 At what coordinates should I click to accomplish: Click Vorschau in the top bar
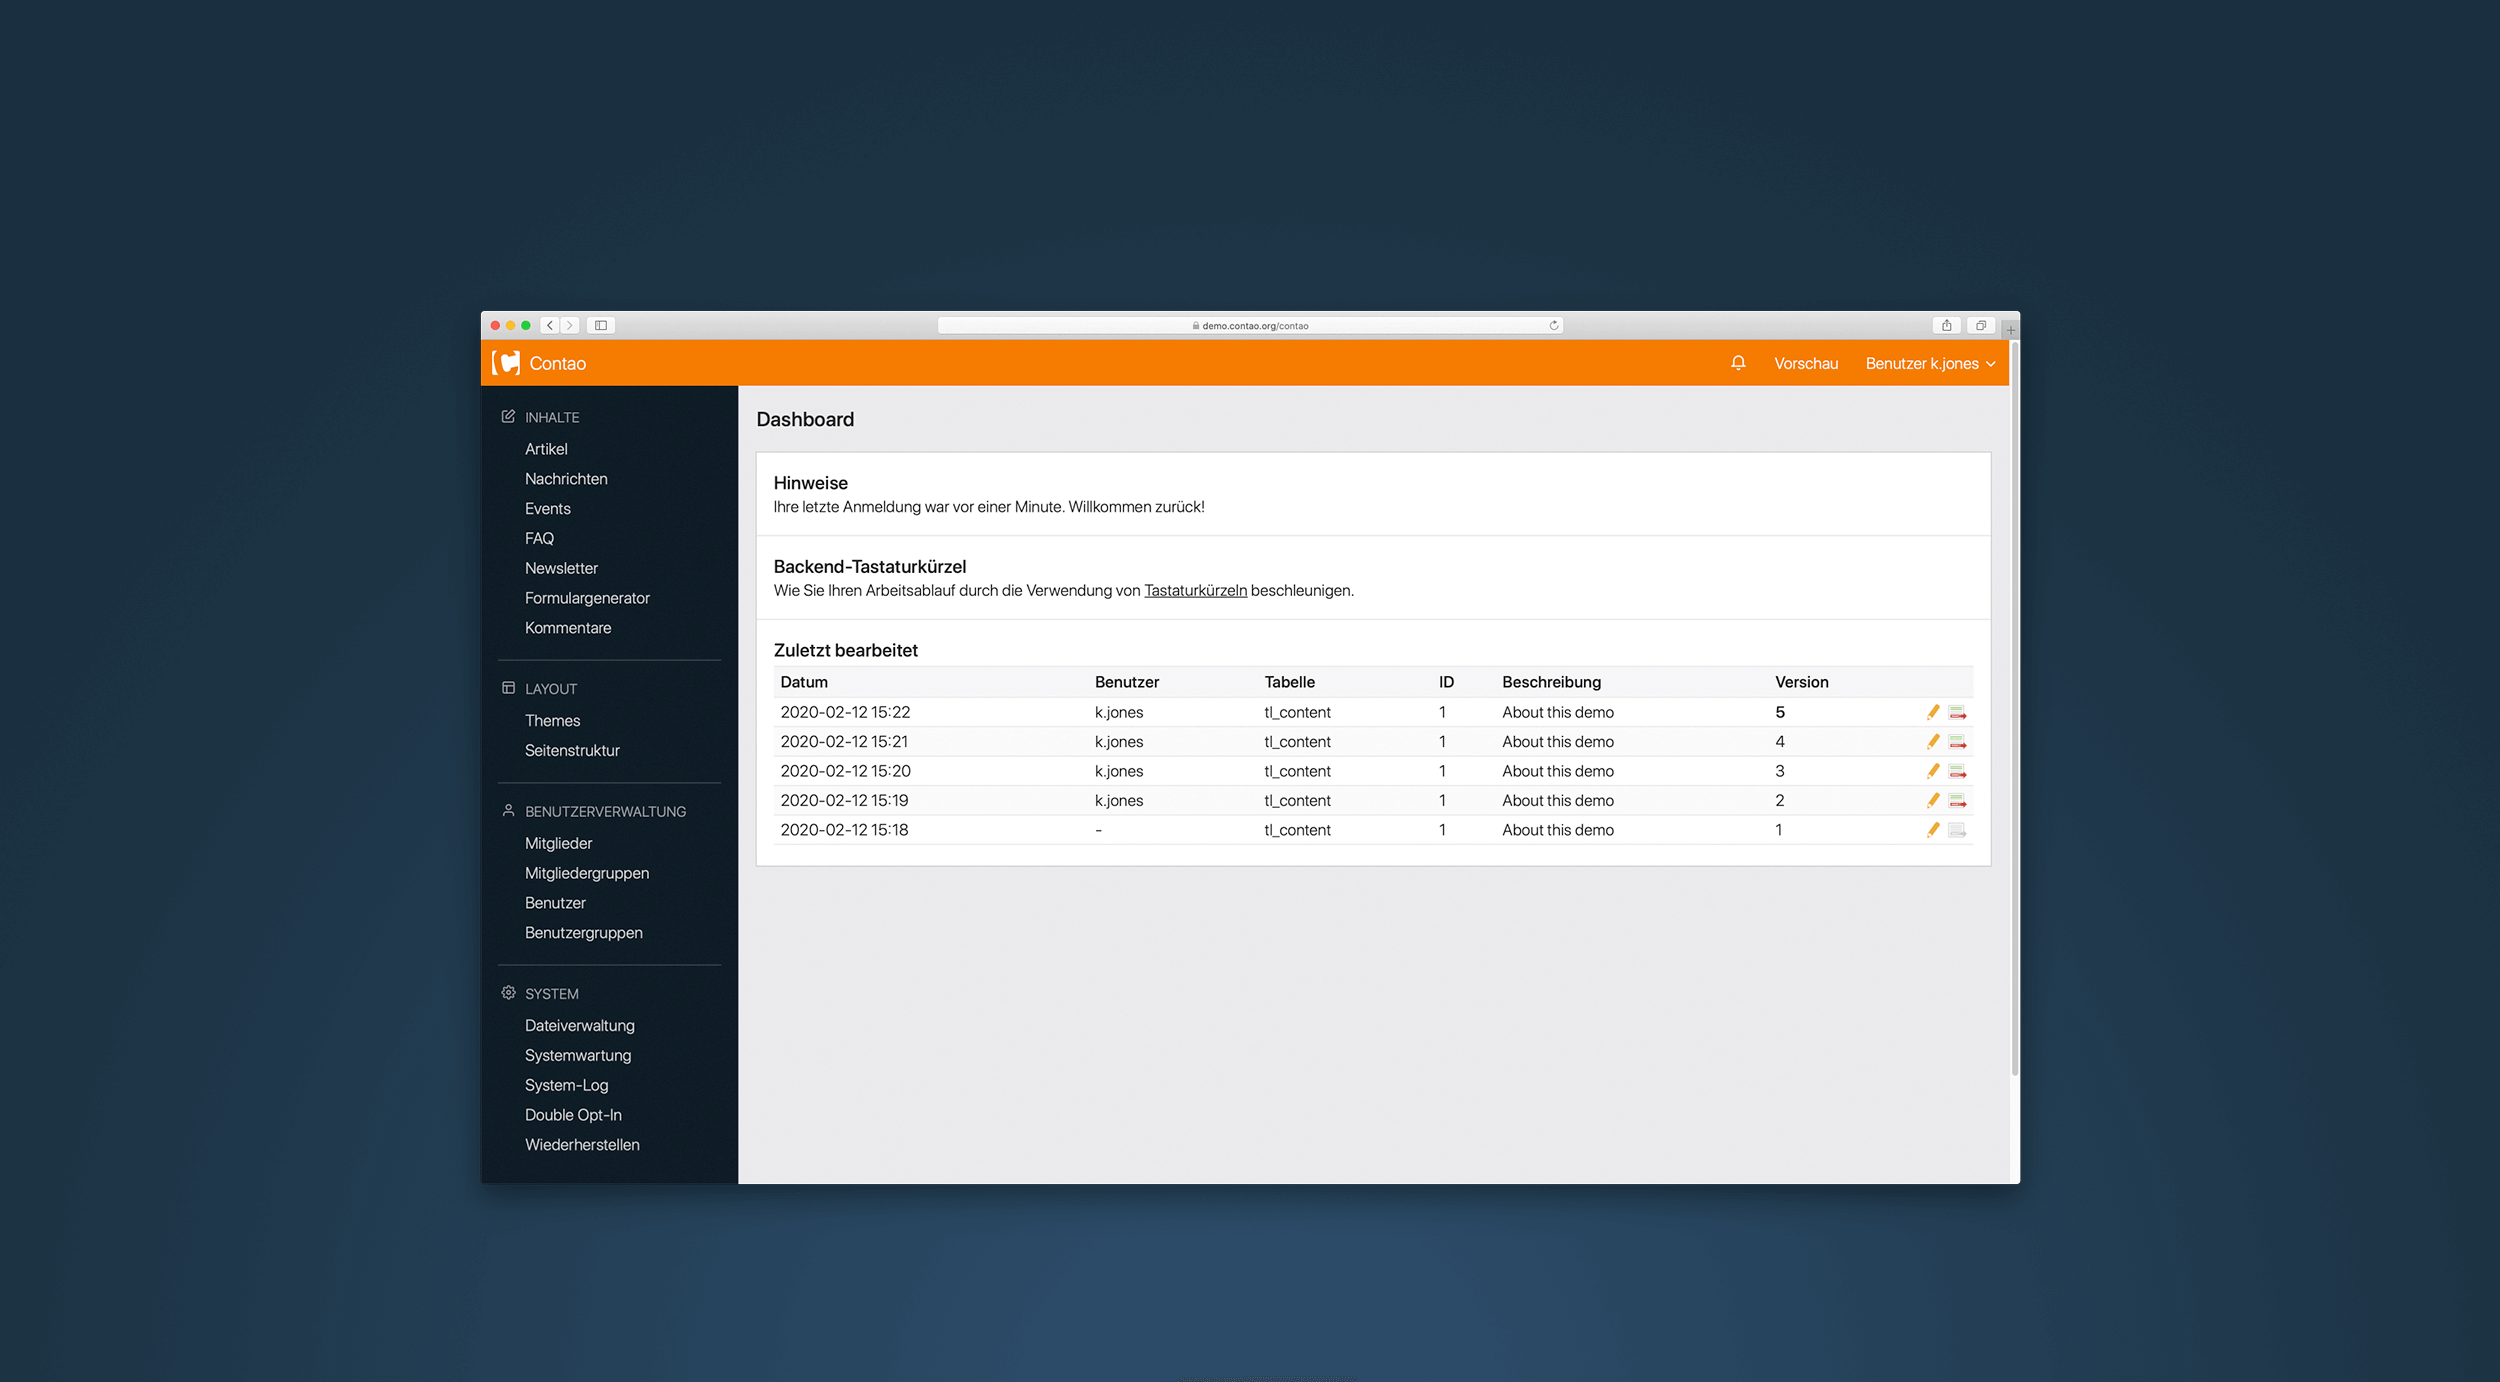point(1804,363)
